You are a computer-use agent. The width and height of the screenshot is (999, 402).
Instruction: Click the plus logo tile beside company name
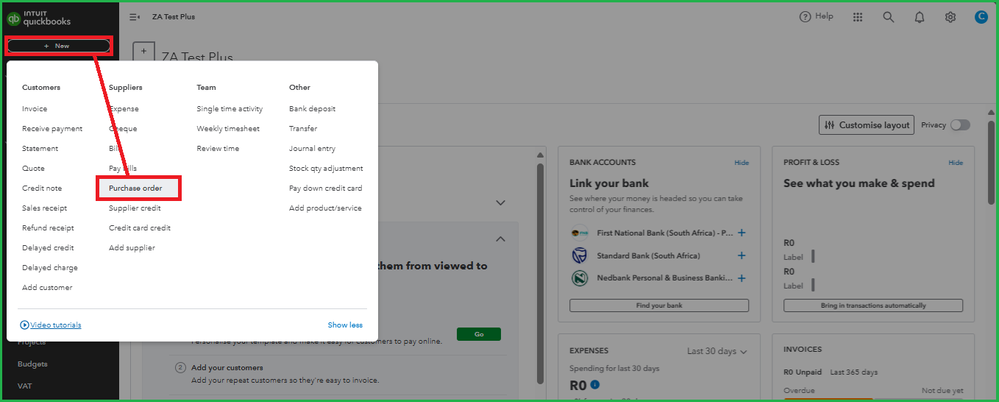coord(143,52)
